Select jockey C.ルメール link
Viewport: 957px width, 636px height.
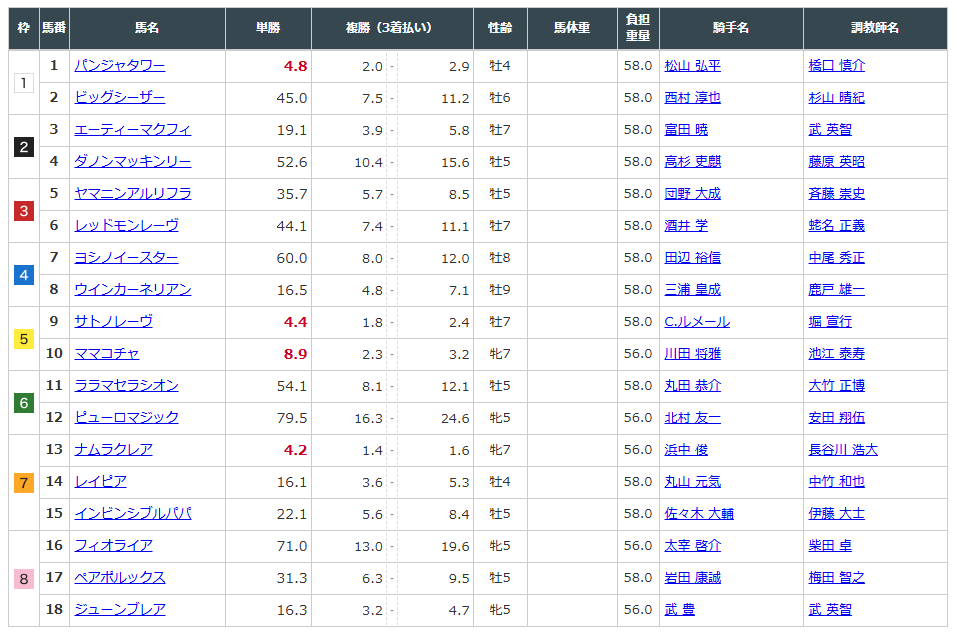(696, 322)
